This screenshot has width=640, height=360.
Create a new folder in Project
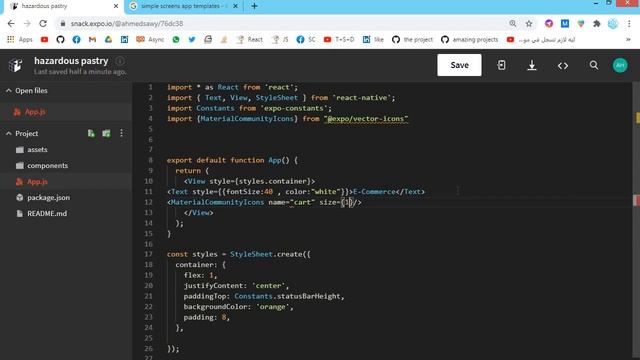(106, 133)
